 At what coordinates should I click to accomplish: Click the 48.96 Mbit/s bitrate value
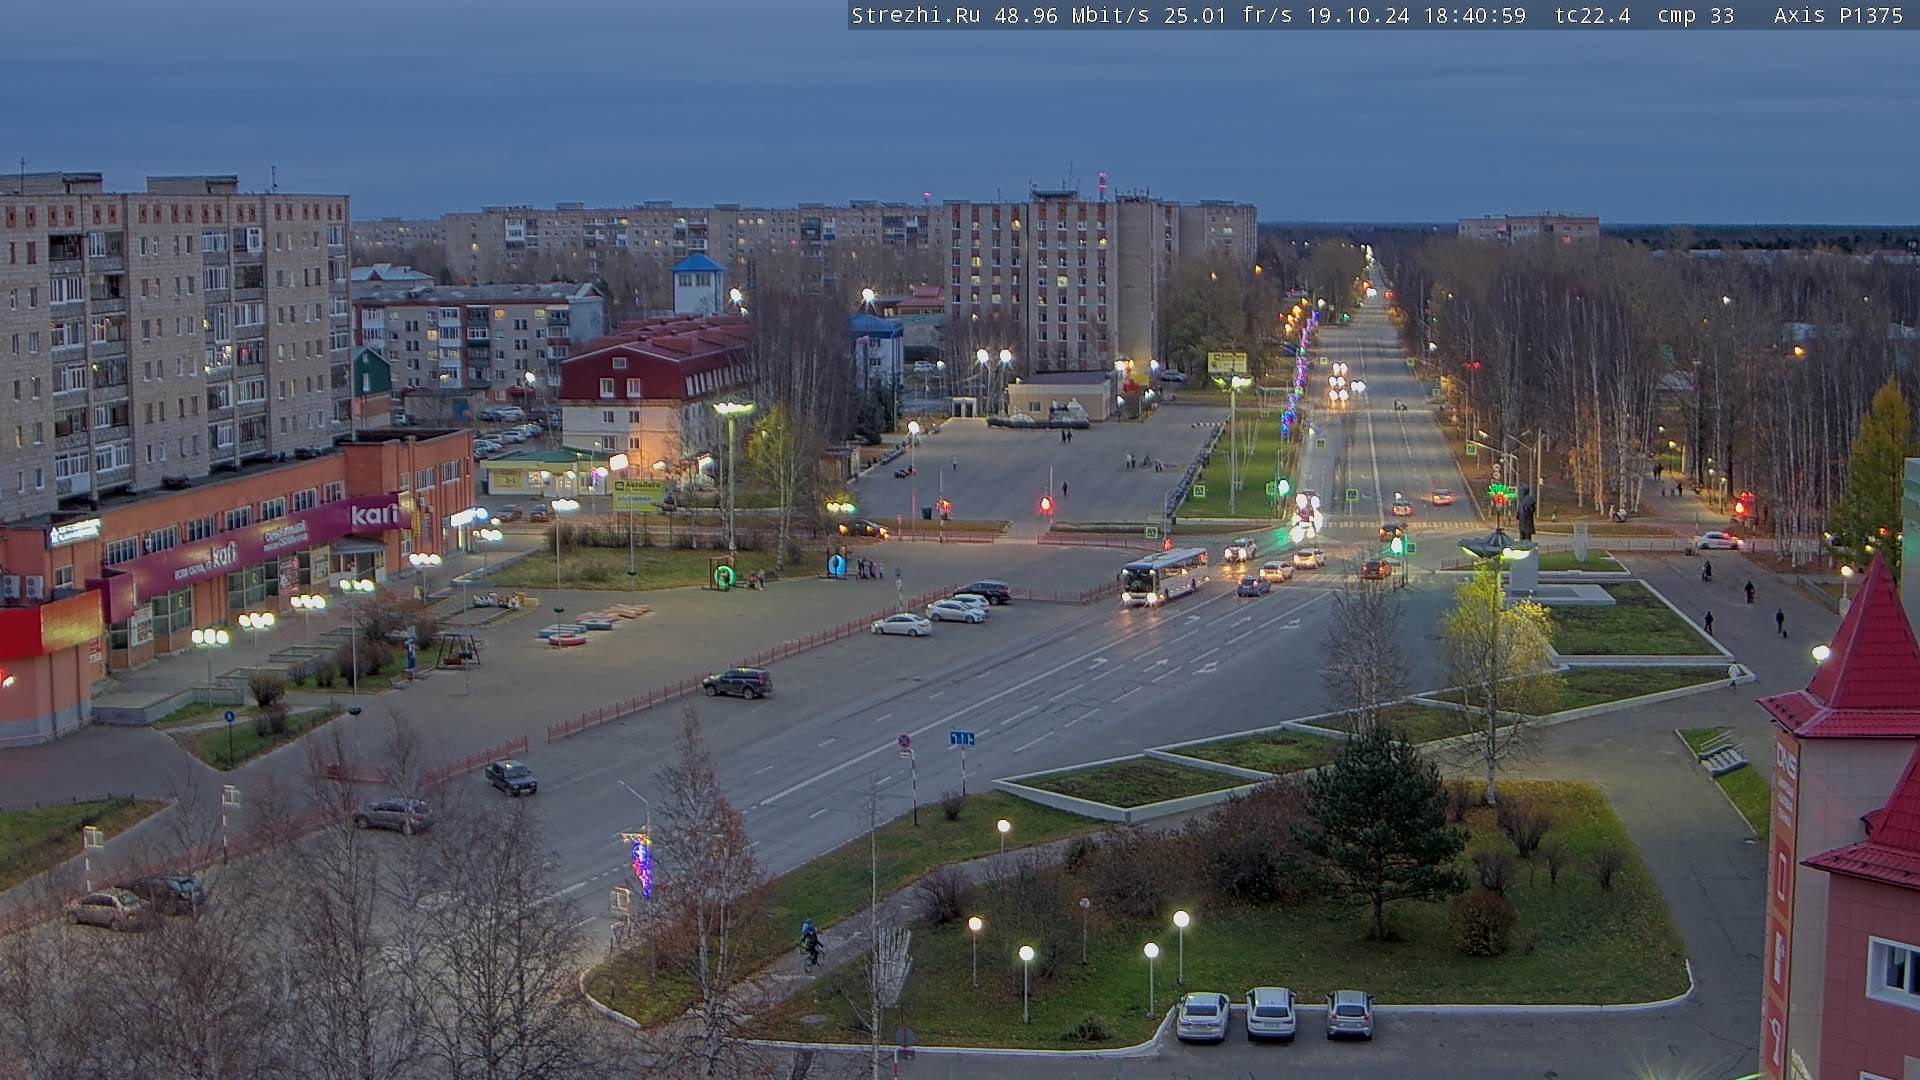pos(1072,16)
